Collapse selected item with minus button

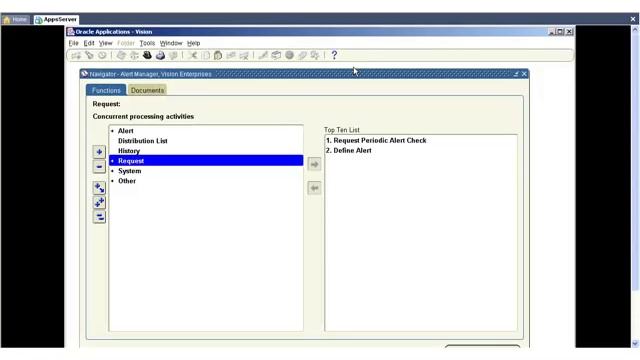pos(99,167)
